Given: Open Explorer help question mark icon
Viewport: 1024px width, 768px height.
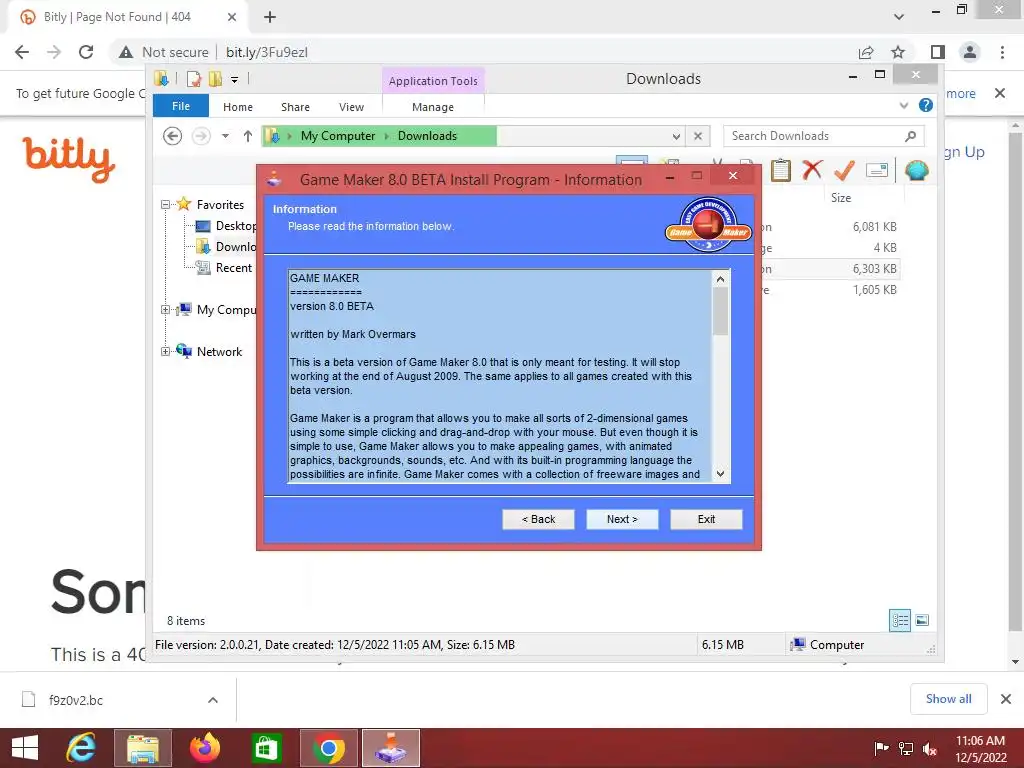Looking at the screenshot, I should coord(925,105).
